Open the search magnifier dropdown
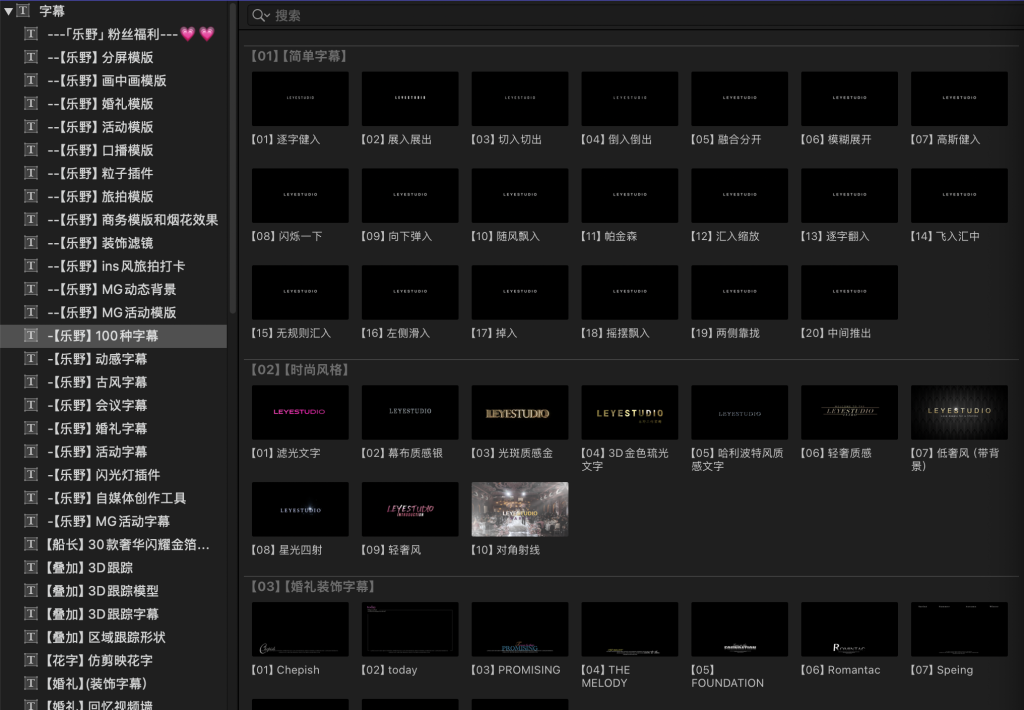Image resolution: width=1024 pixels, height=710 pixels. click(261, 15)
